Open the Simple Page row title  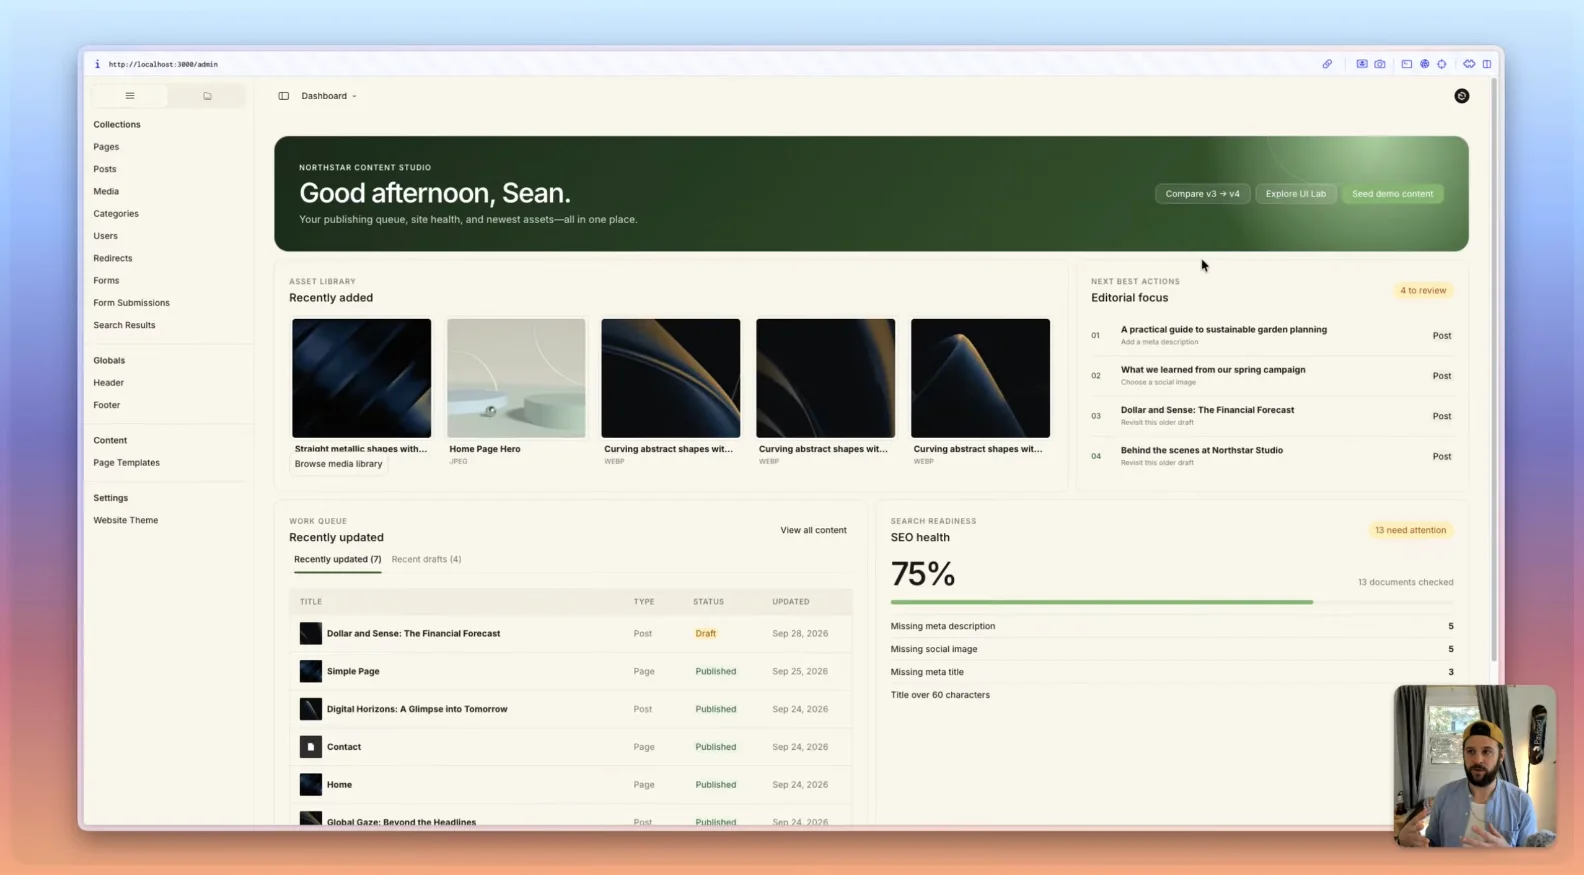tap(353, 671)
